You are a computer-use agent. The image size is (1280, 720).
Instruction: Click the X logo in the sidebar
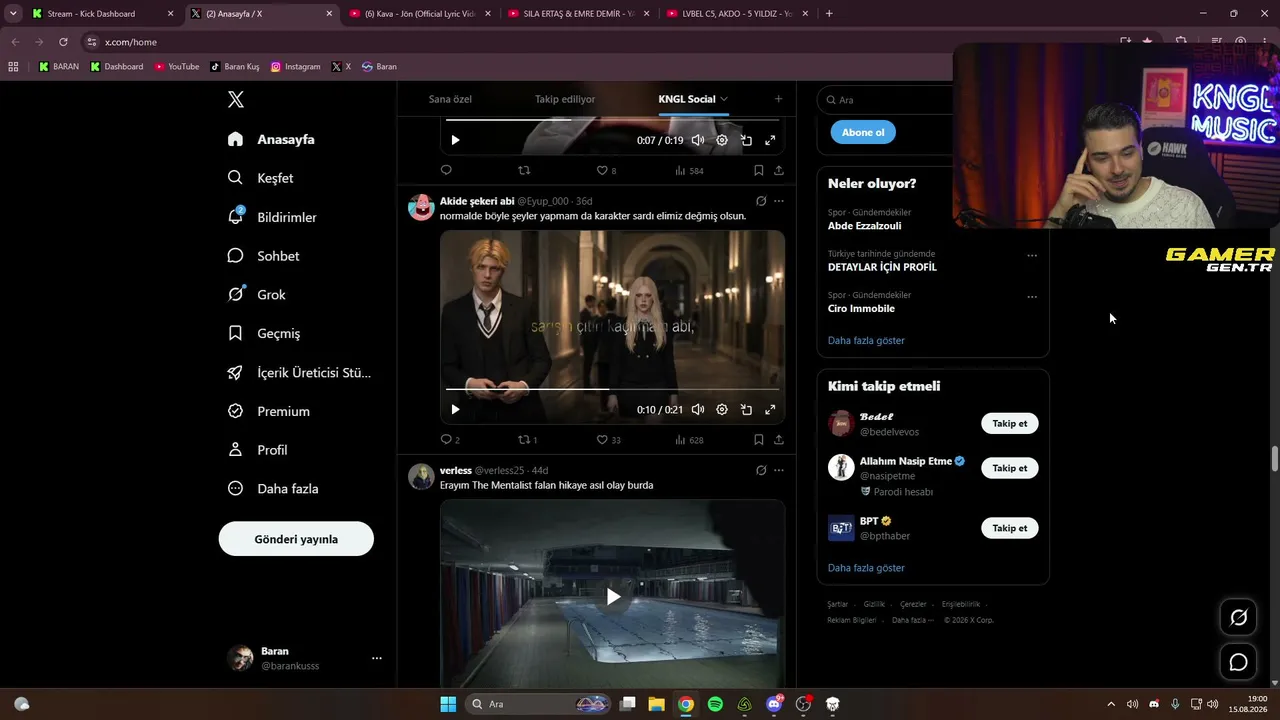click(236, 99)
